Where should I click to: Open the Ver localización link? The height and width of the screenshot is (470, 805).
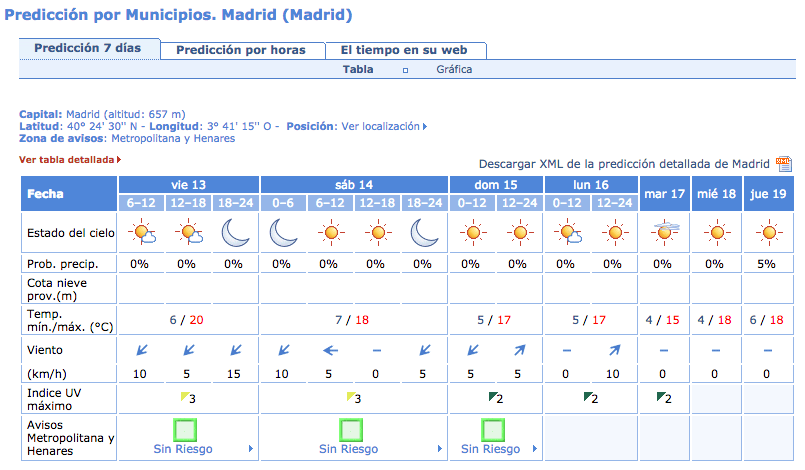coord(384,126)
